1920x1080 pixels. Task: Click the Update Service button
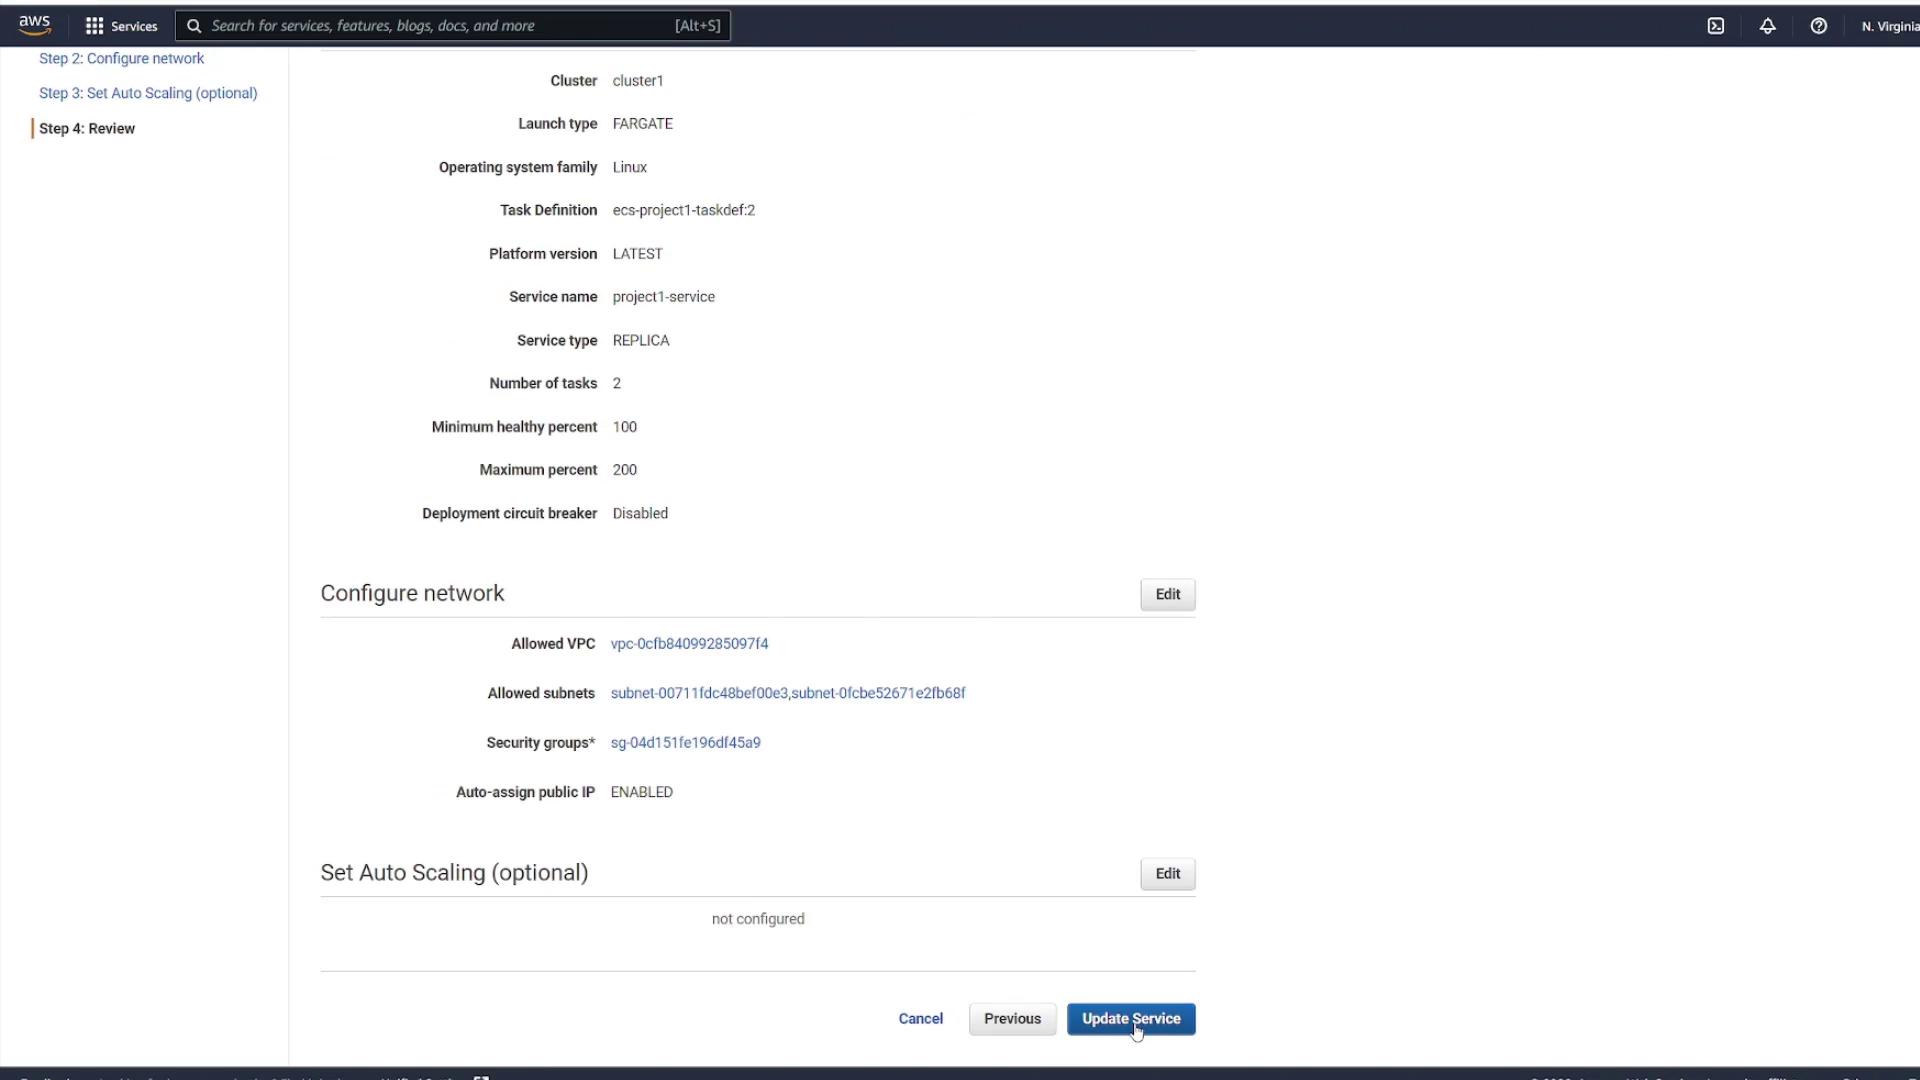(1130, 1018)
